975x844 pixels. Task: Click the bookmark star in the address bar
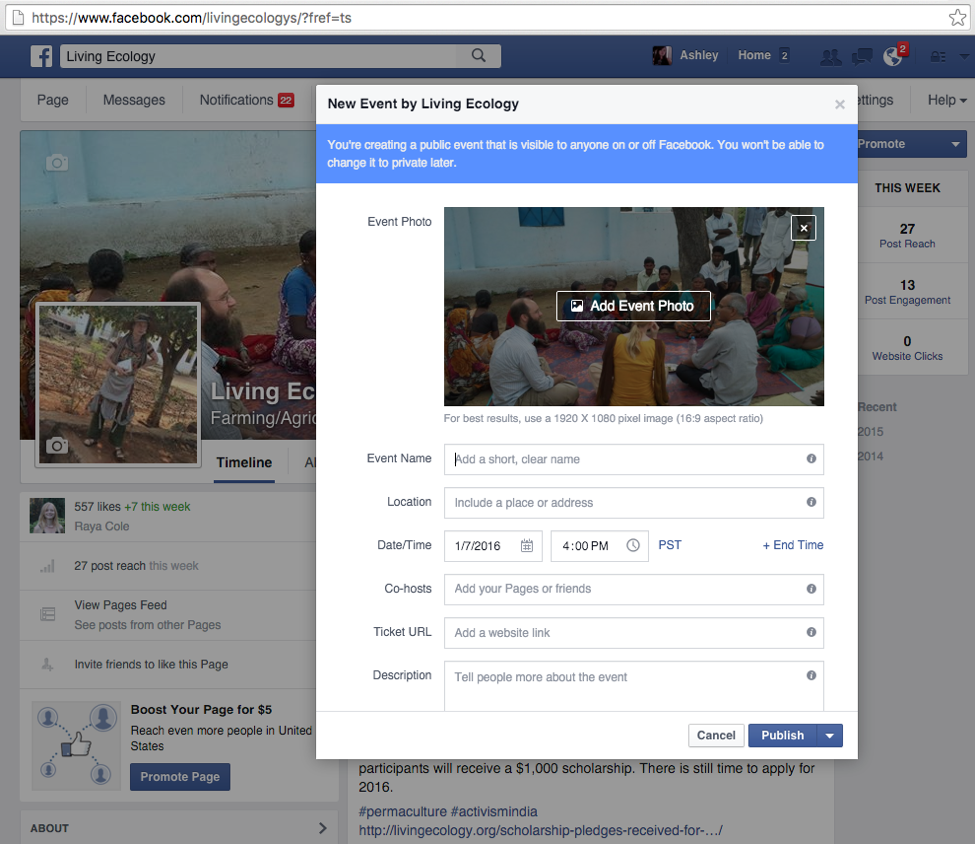click(x=956, y=16)
